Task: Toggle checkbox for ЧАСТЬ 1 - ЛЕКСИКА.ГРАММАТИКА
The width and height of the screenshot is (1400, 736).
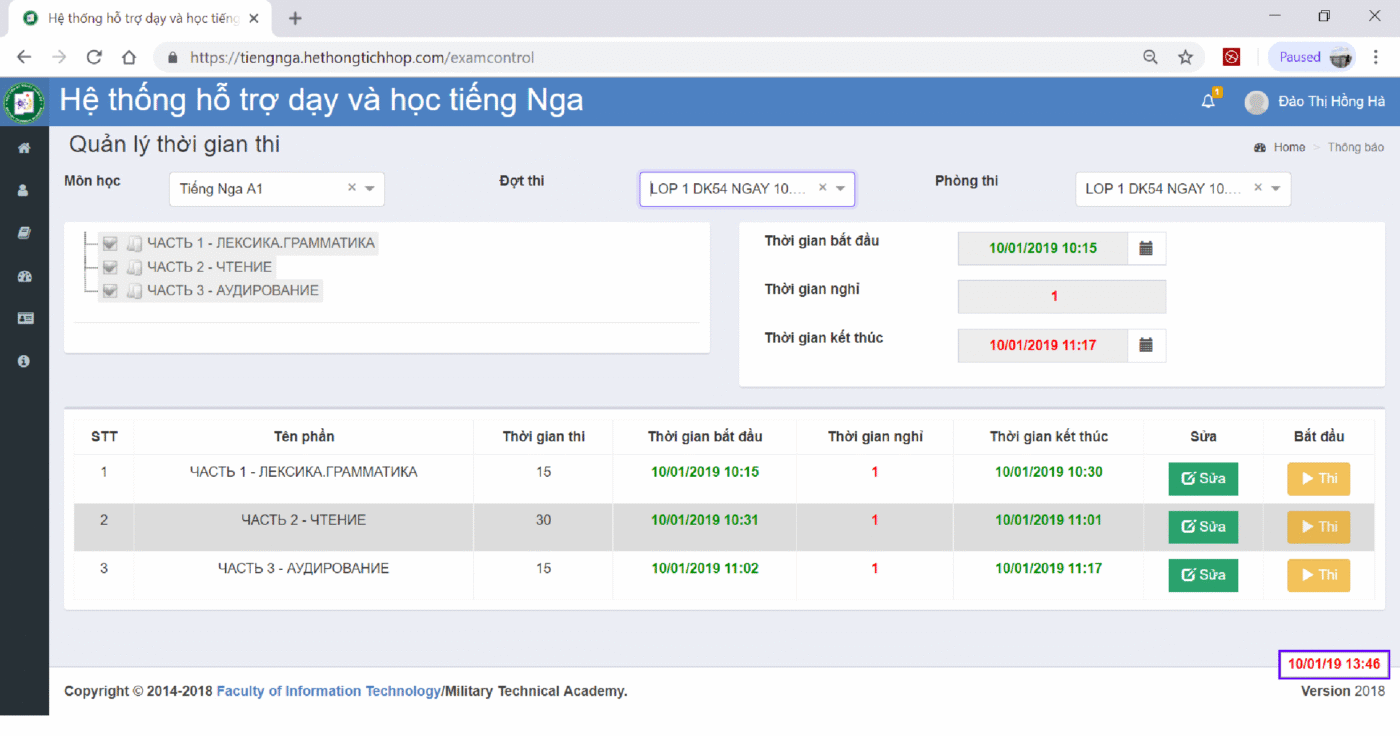Action: click(x=110, y=243)
